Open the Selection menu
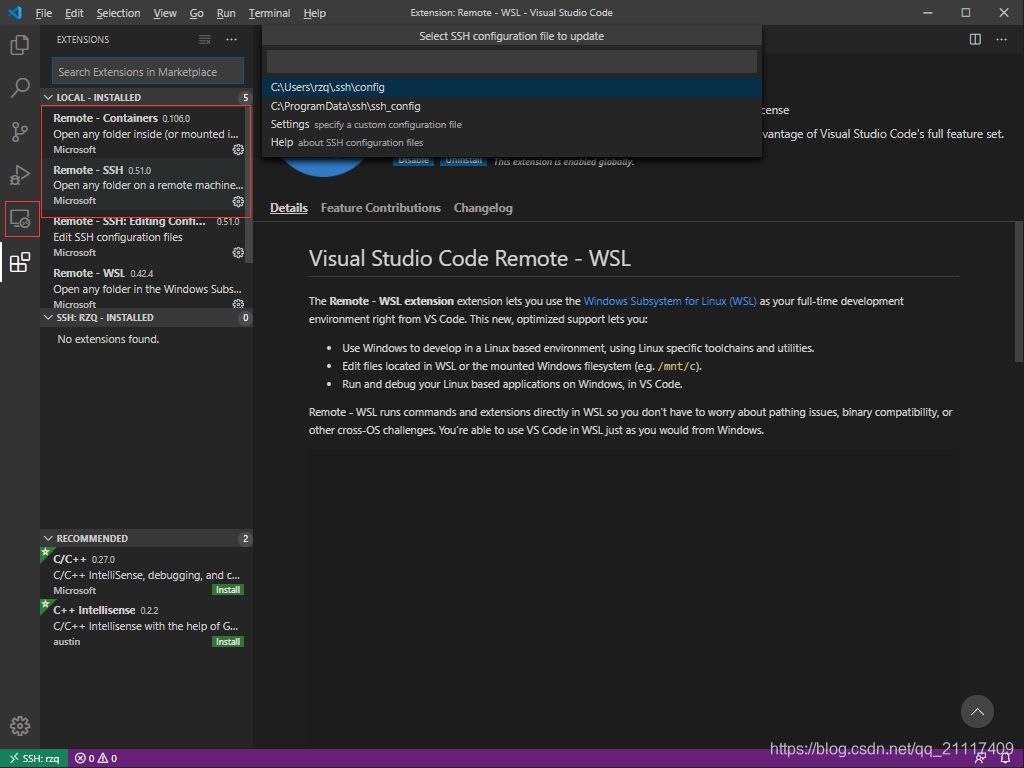The image size is (1024, 768). (x=118, y=13)
